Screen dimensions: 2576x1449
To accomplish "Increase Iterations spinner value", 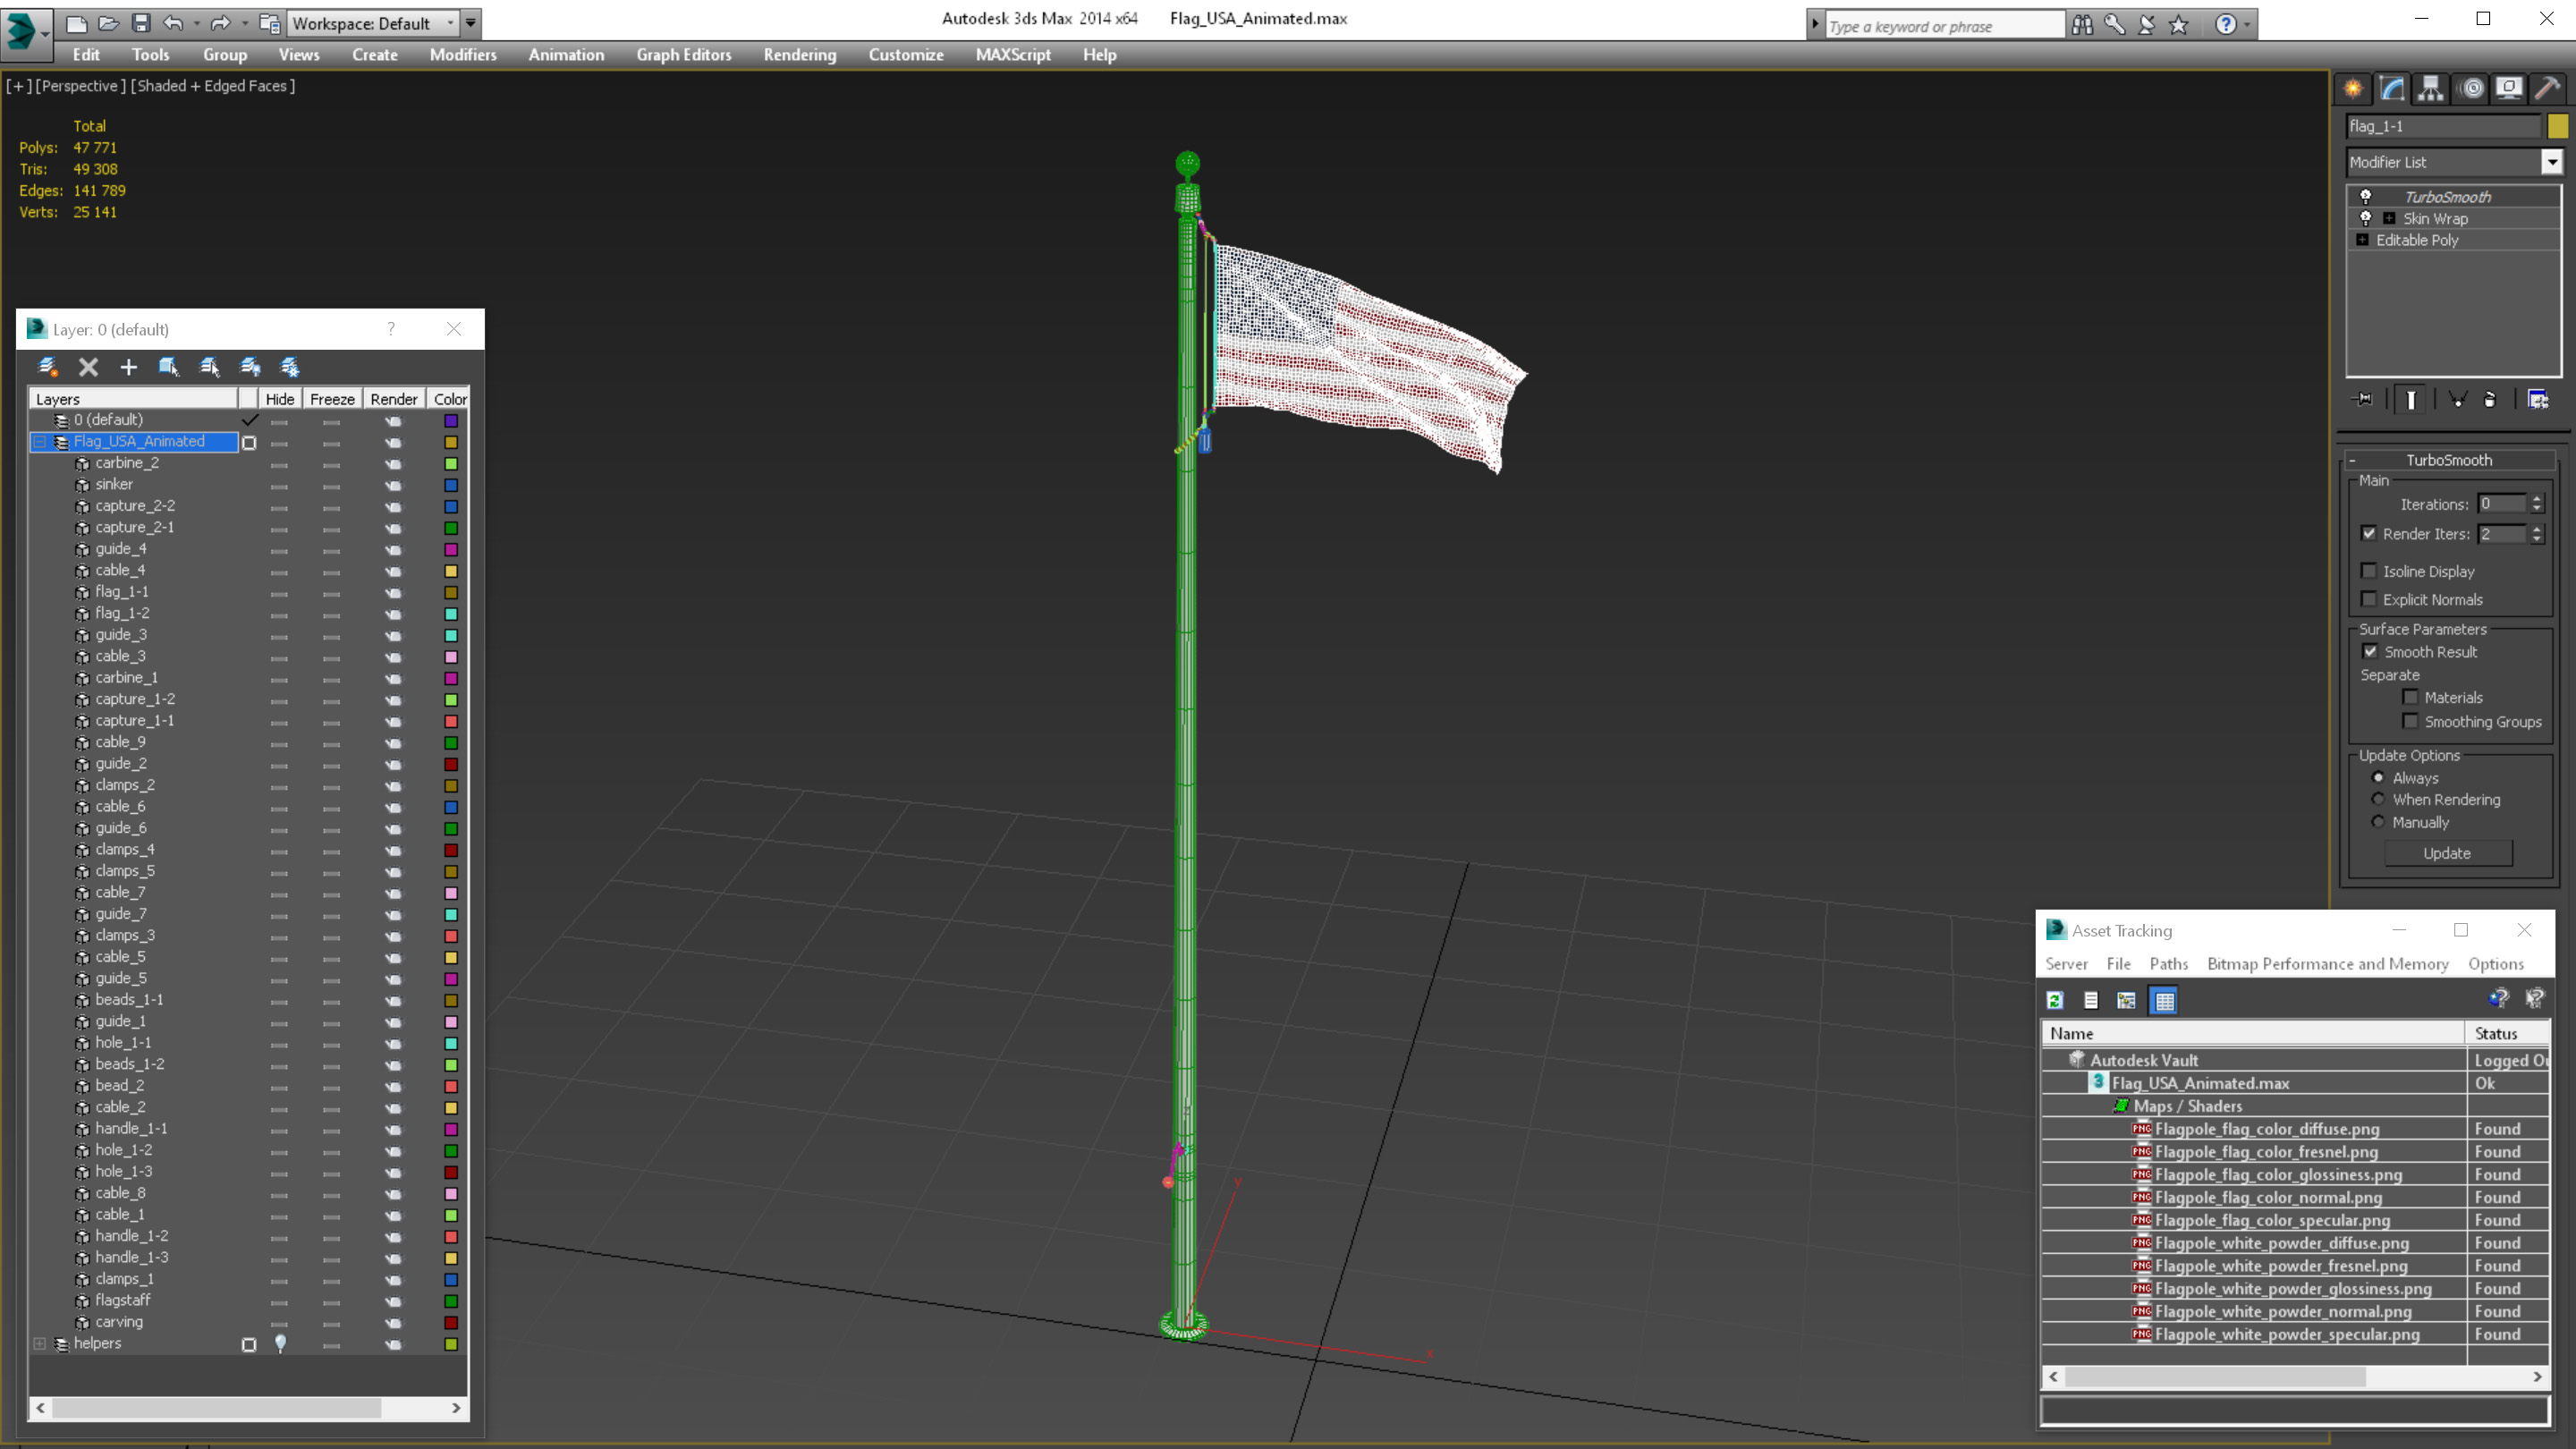I will point(2537,499).
